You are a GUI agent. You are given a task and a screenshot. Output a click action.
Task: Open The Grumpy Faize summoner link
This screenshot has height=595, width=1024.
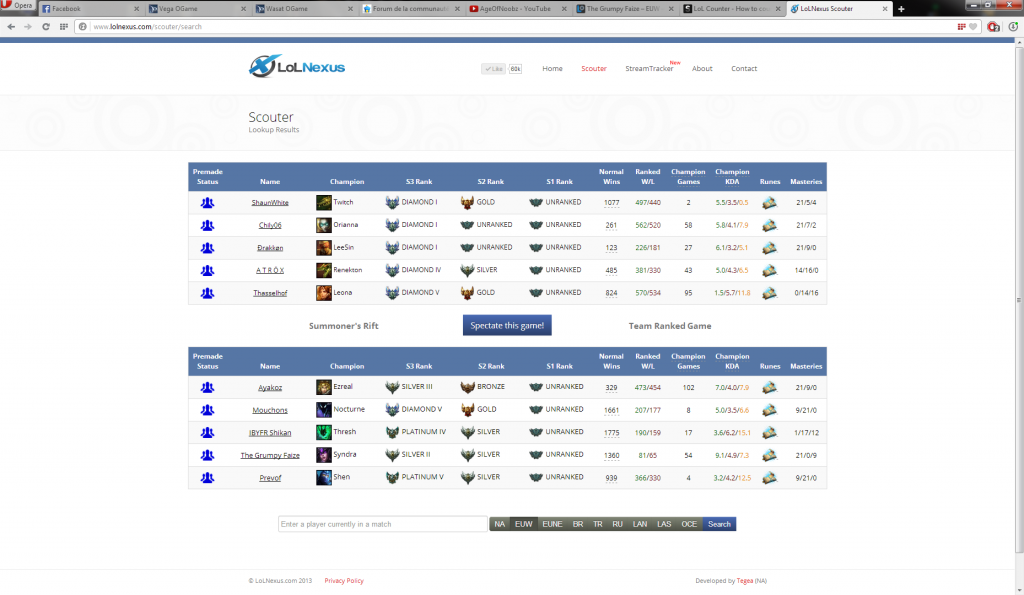(270, 455)
